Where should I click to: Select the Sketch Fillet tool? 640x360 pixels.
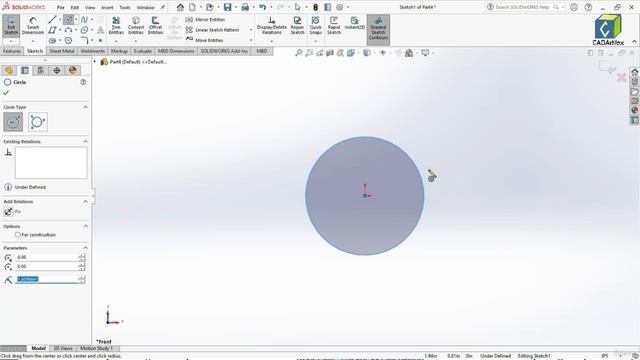[84, 40]
